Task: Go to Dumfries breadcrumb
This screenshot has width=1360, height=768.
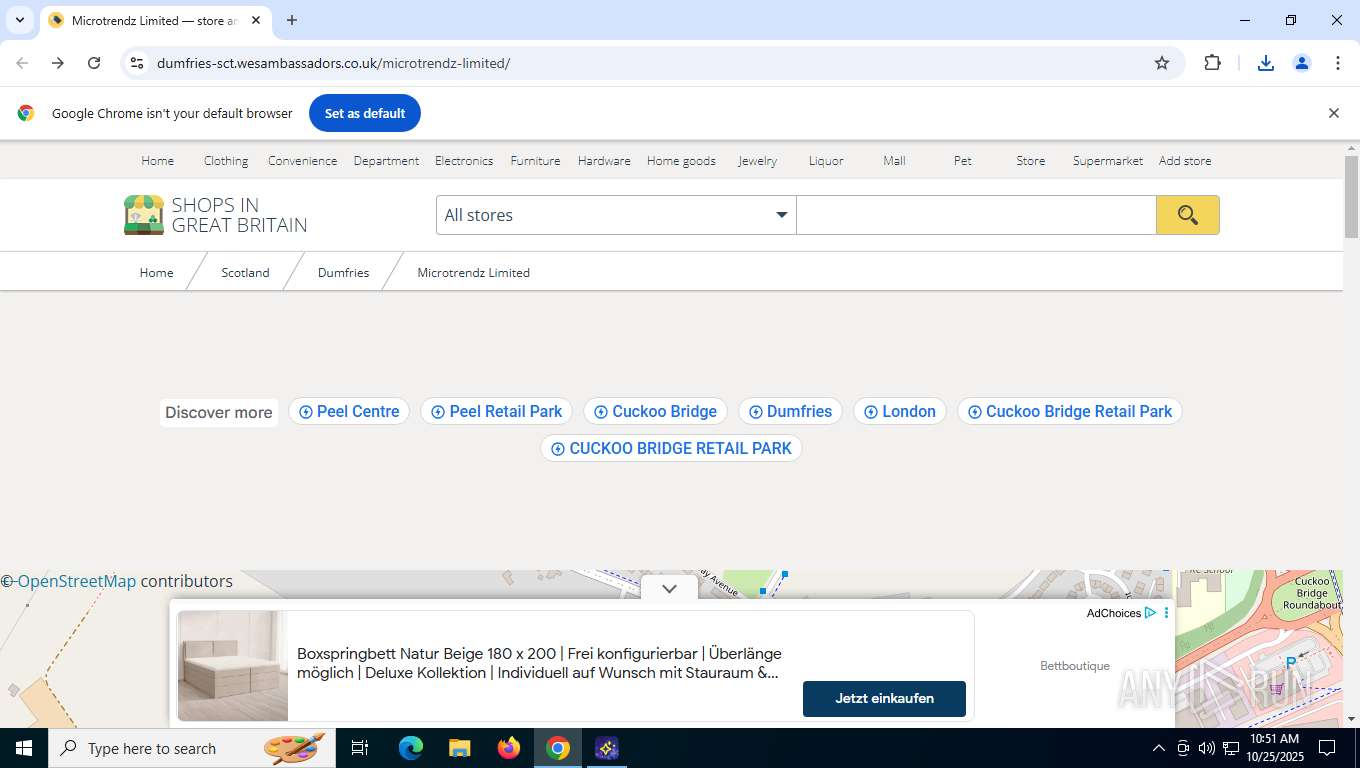Action: [x=343, y=272]
